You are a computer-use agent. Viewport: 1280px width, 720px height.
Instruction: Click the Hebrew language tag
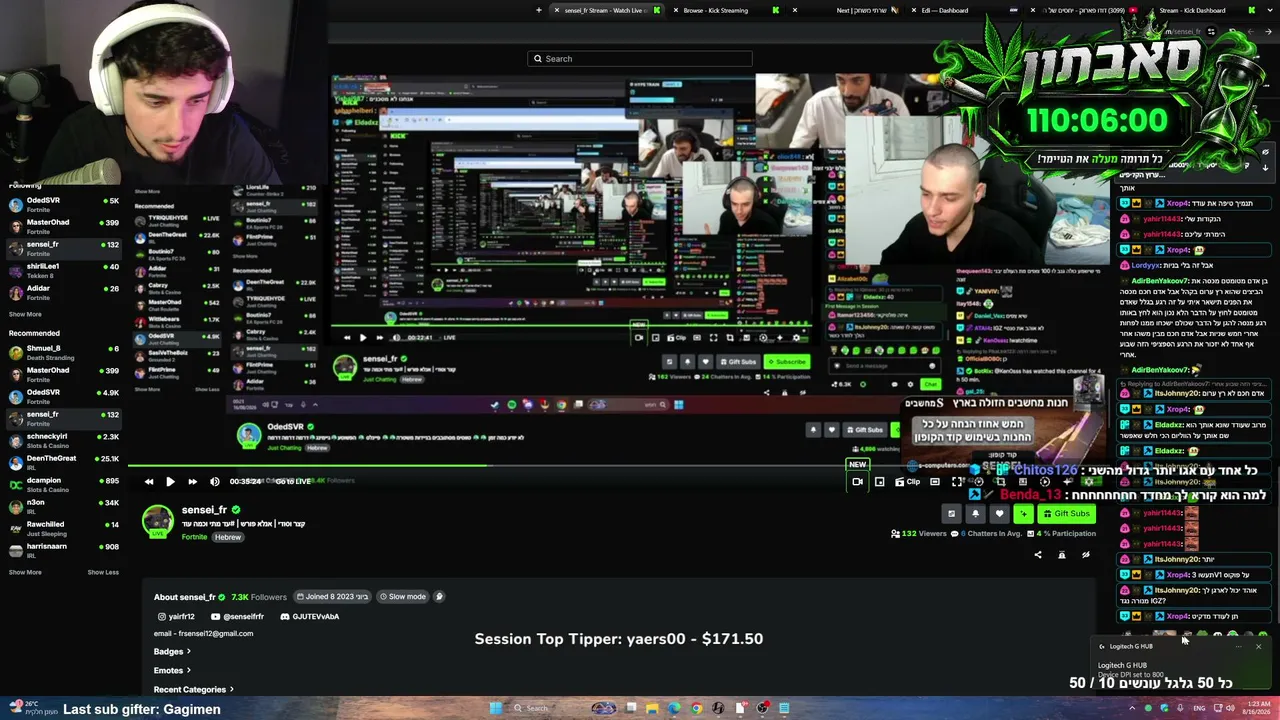(228, 537)
